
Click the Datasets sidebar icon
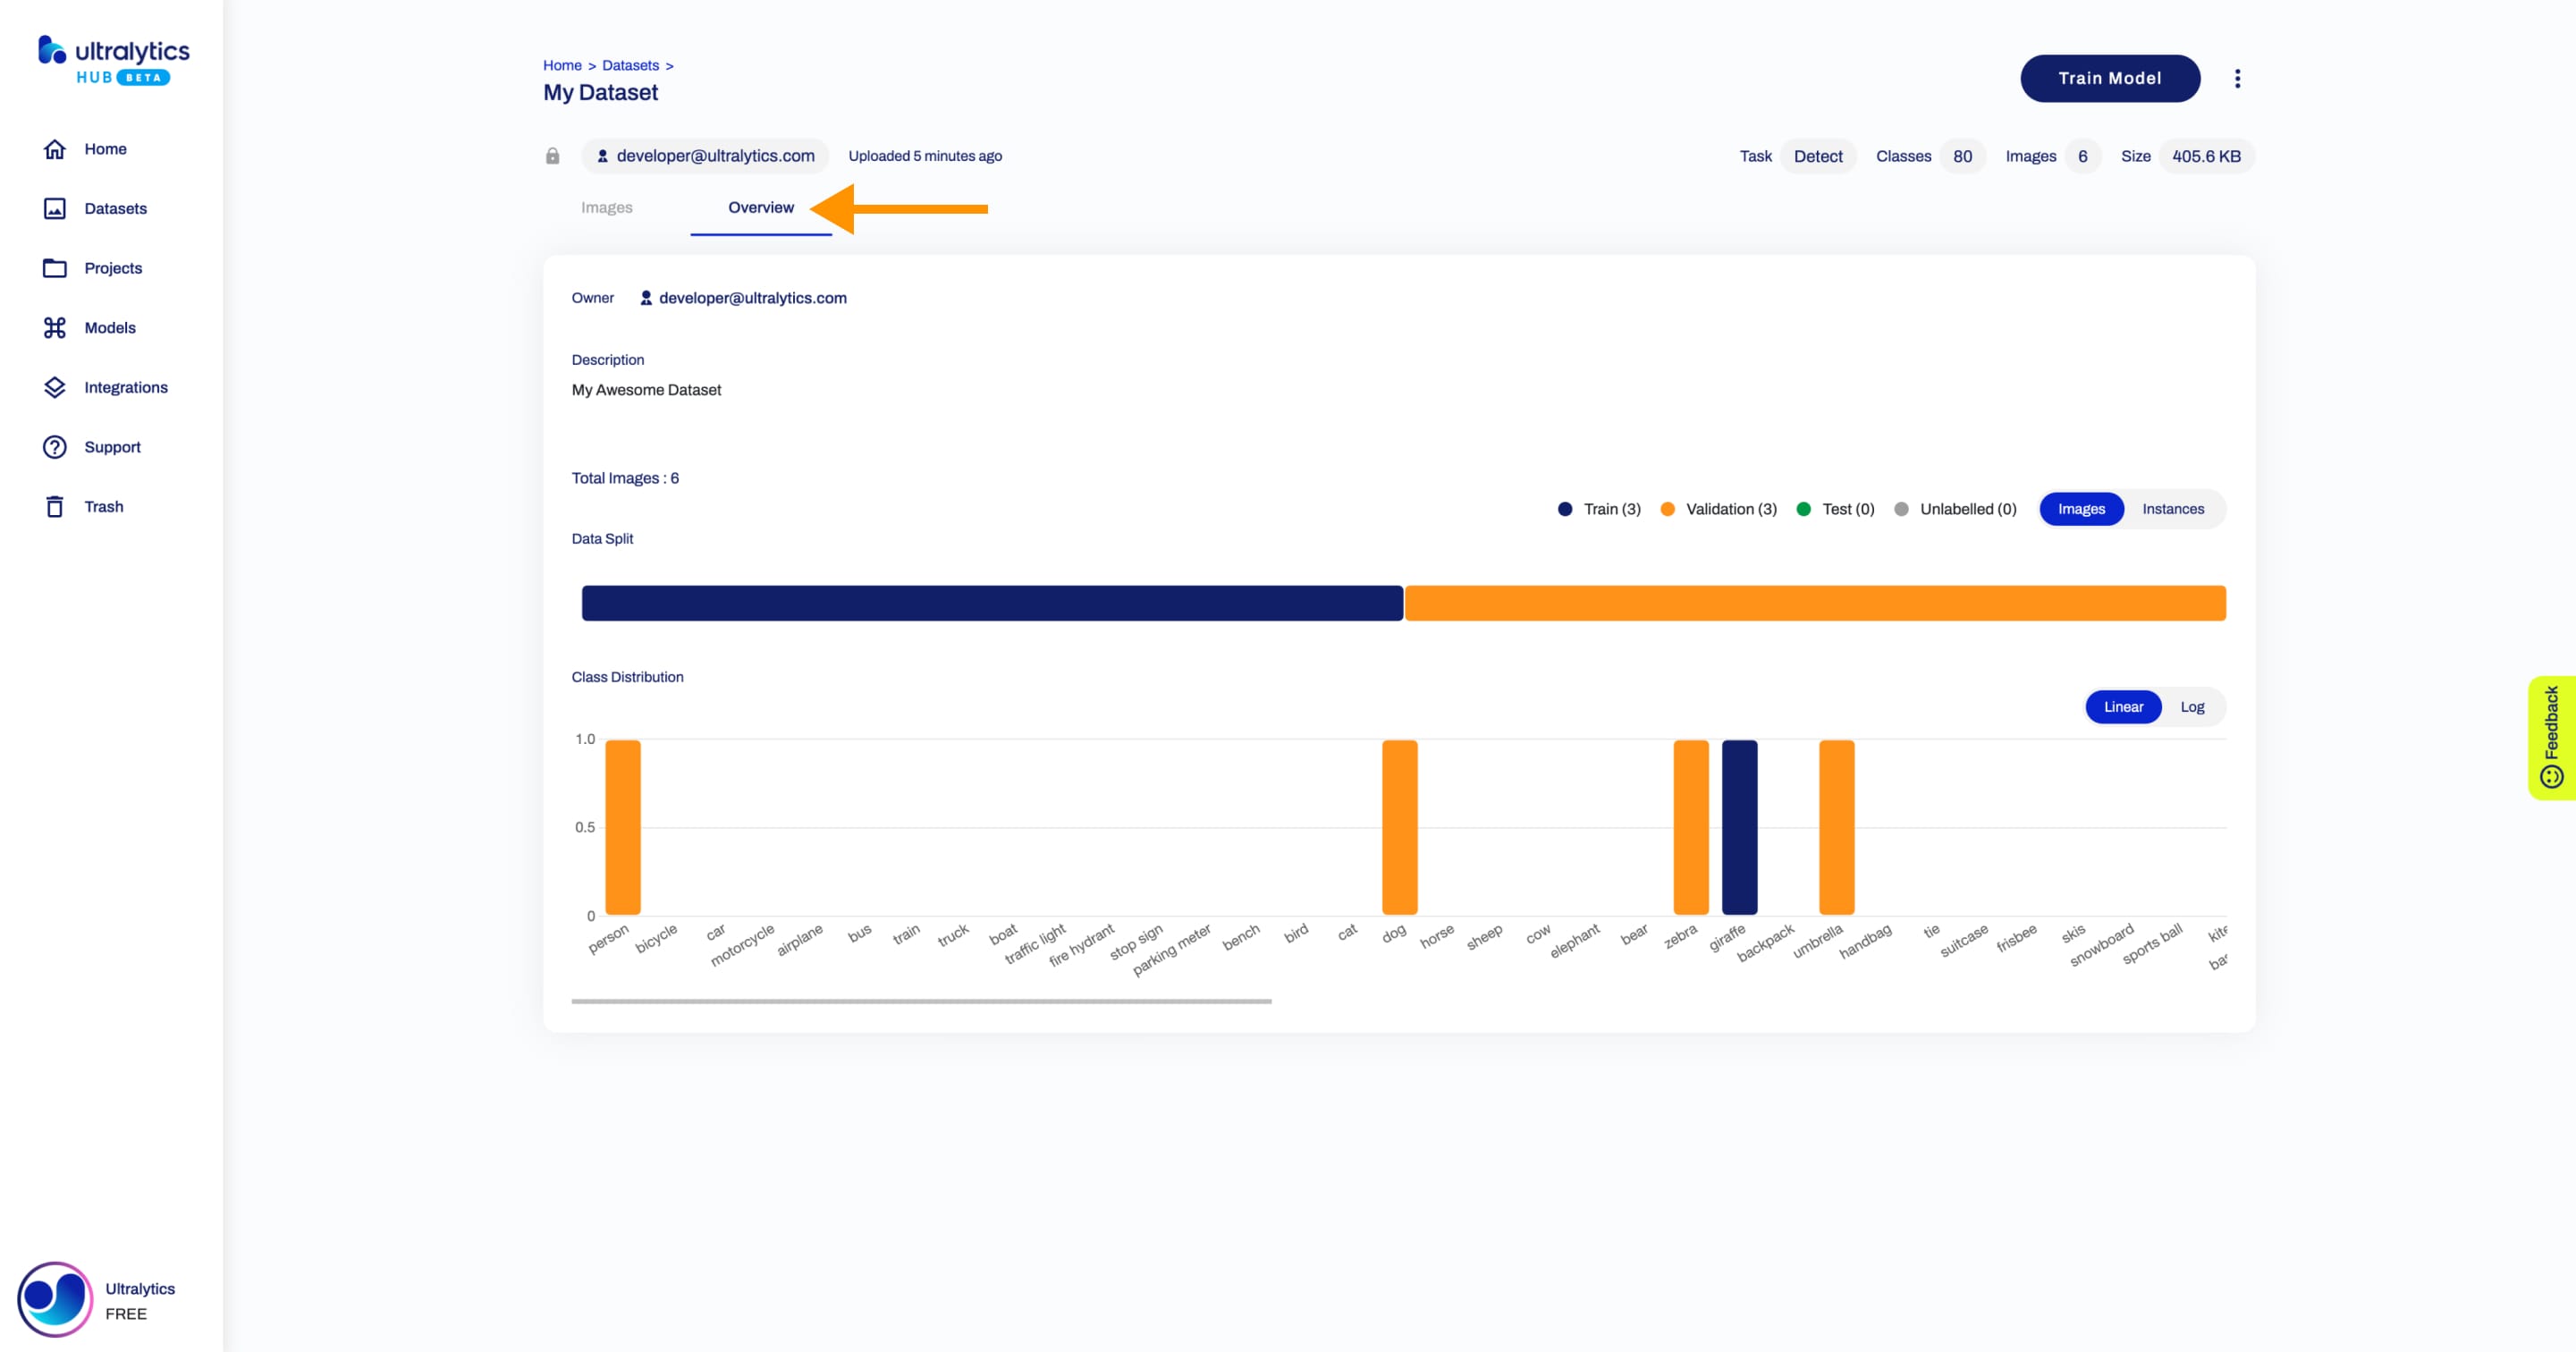[x=53, y=207]
